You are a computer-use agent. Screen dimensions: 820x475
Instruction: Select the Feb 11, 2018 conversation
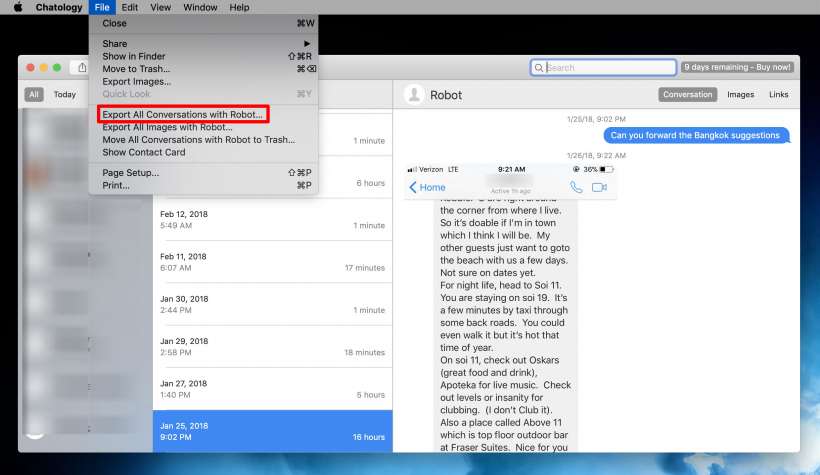click(x=272, y=262)
